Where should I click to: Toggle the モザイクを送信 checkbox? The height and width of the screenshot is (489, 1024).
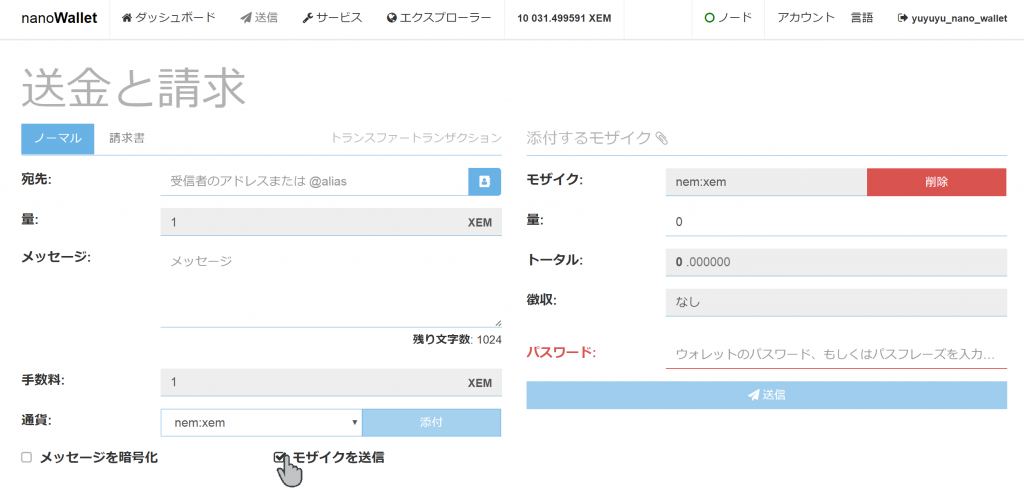(x=280, y=457)
